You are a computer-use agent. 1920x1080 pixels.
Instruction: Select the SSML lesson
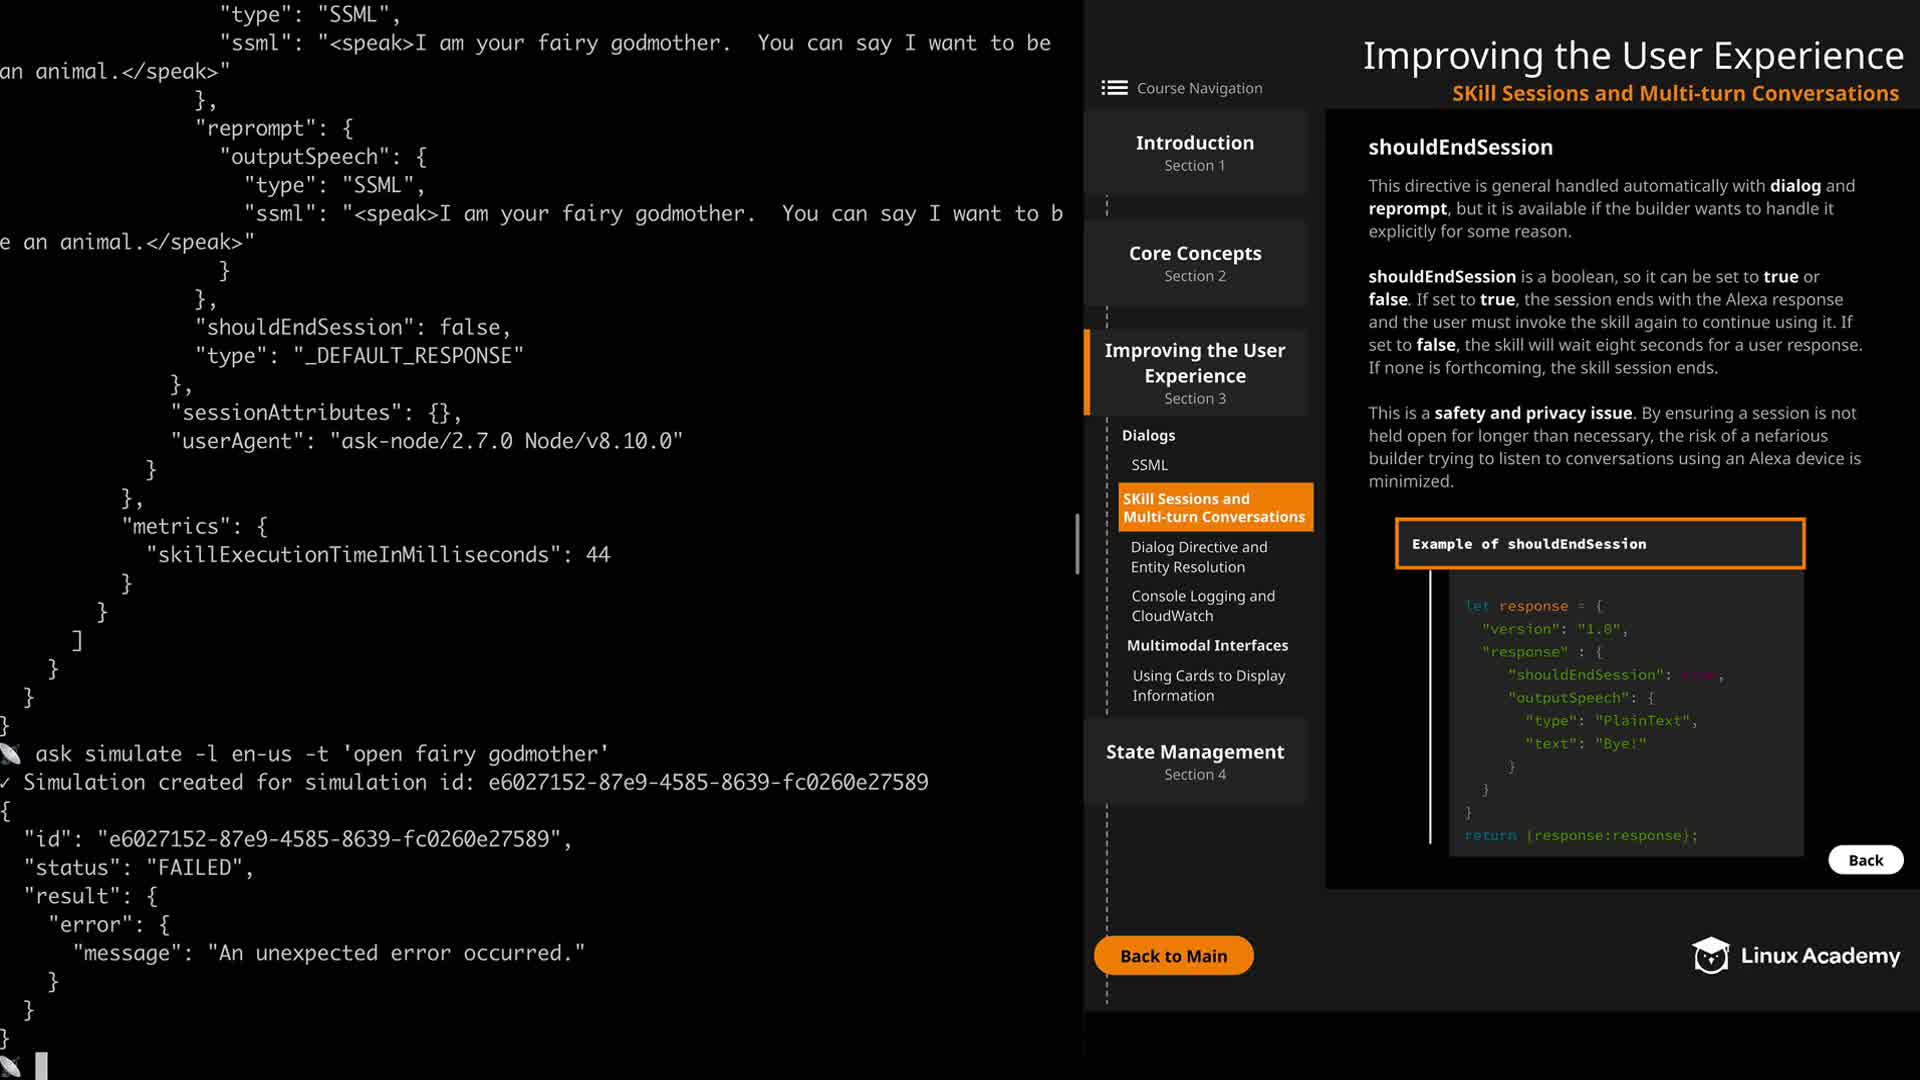click(x=1149, y=465)
